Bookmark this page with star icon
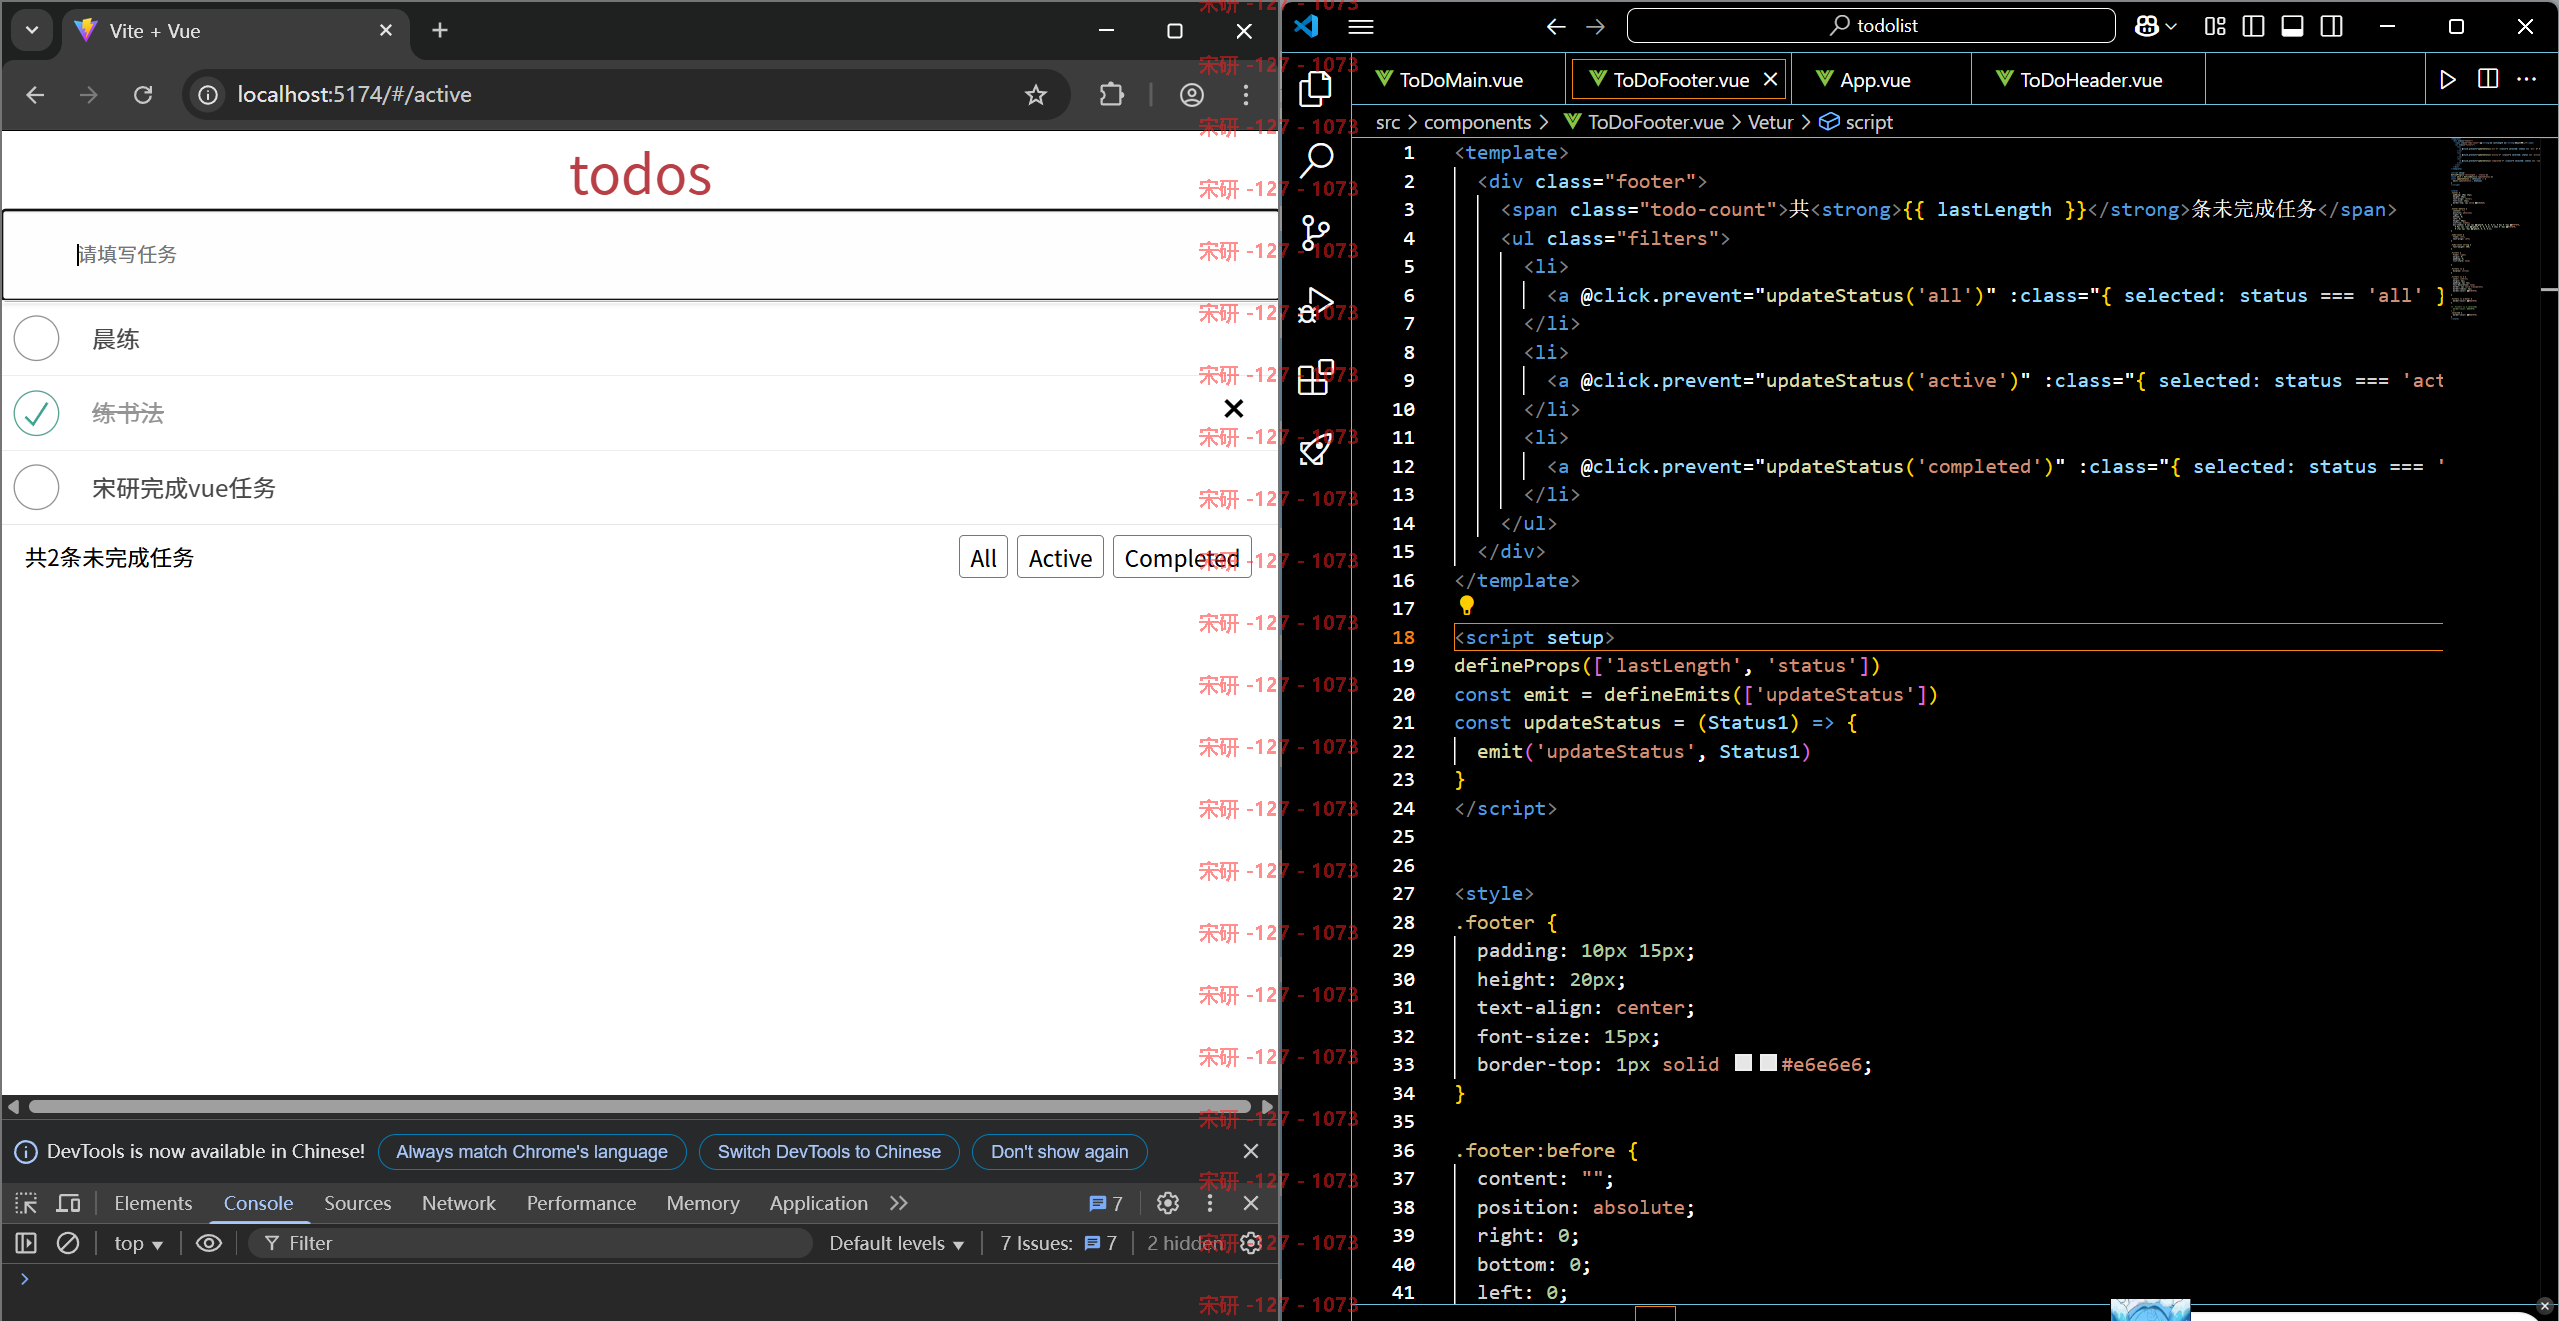Viewport: 2559px width, 1321px height. tap(1035, 95)
